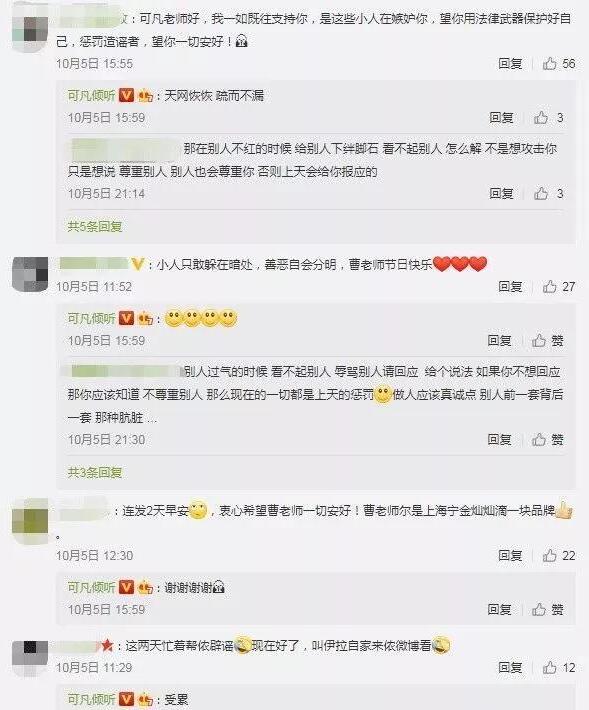Reply to the 12:30 comment via 回复

(x=510, y=555)
